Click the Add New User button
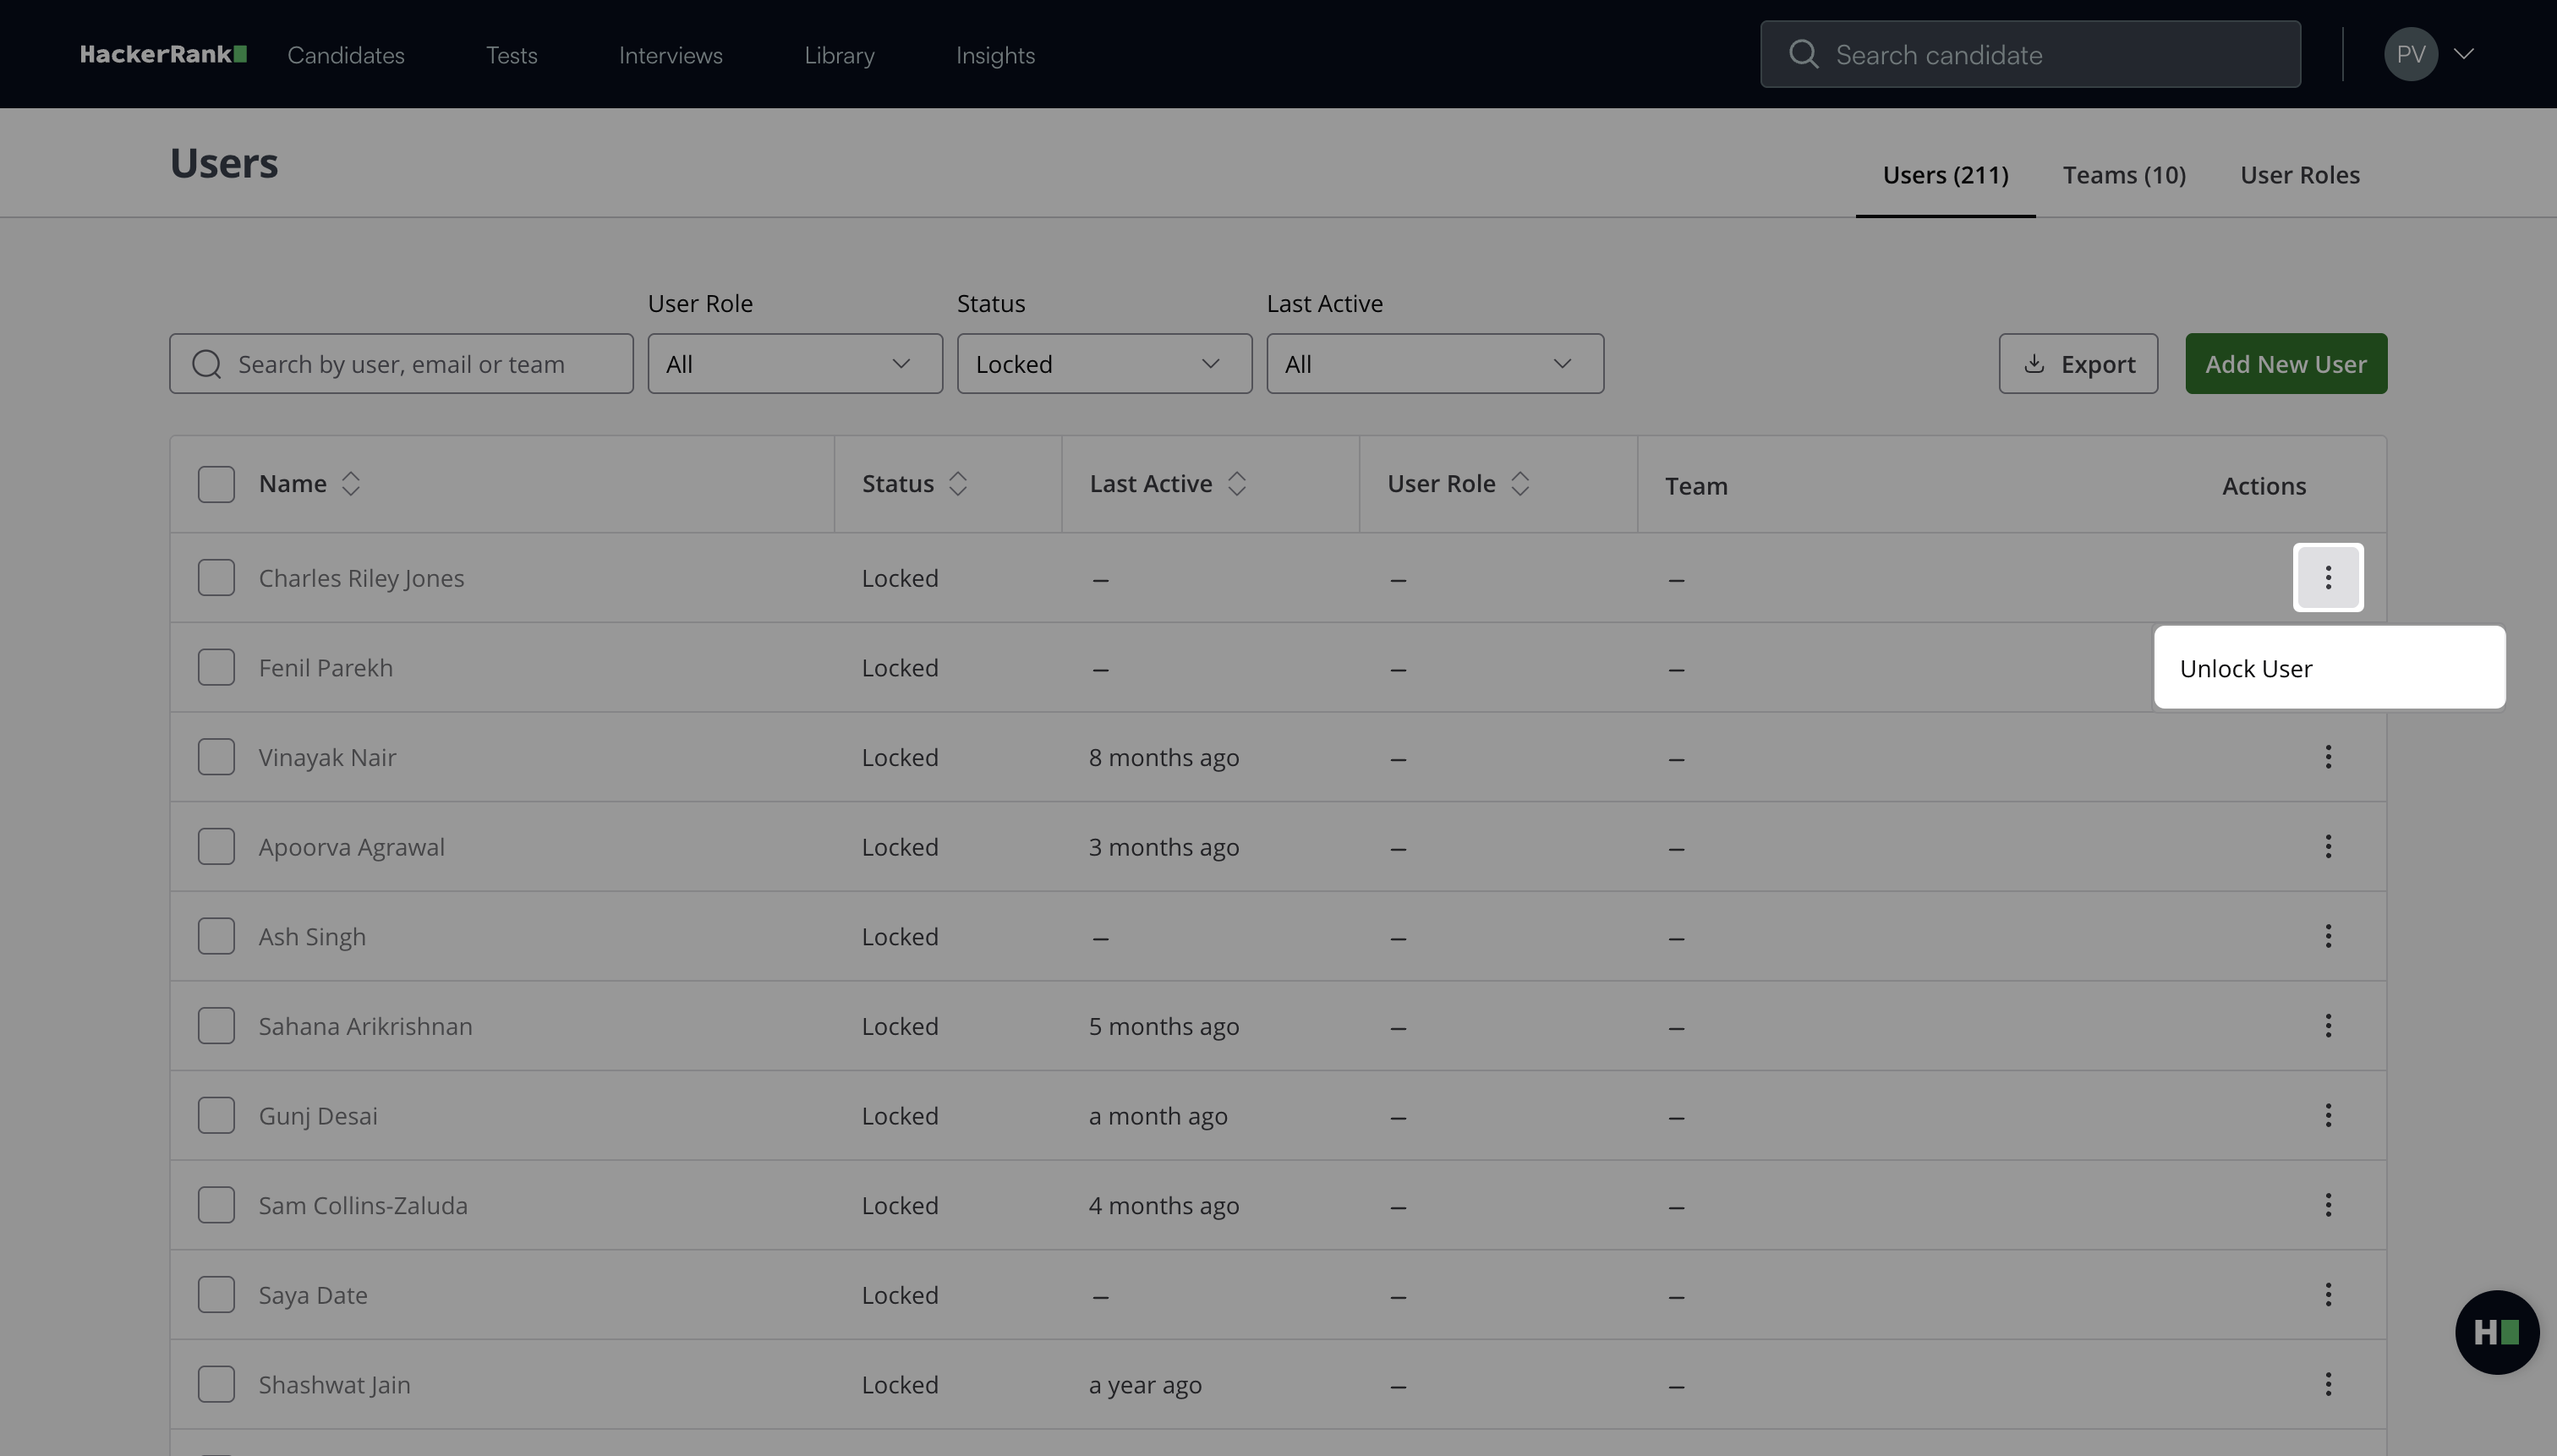Screen dimensions: 2557x1456 2285,364
